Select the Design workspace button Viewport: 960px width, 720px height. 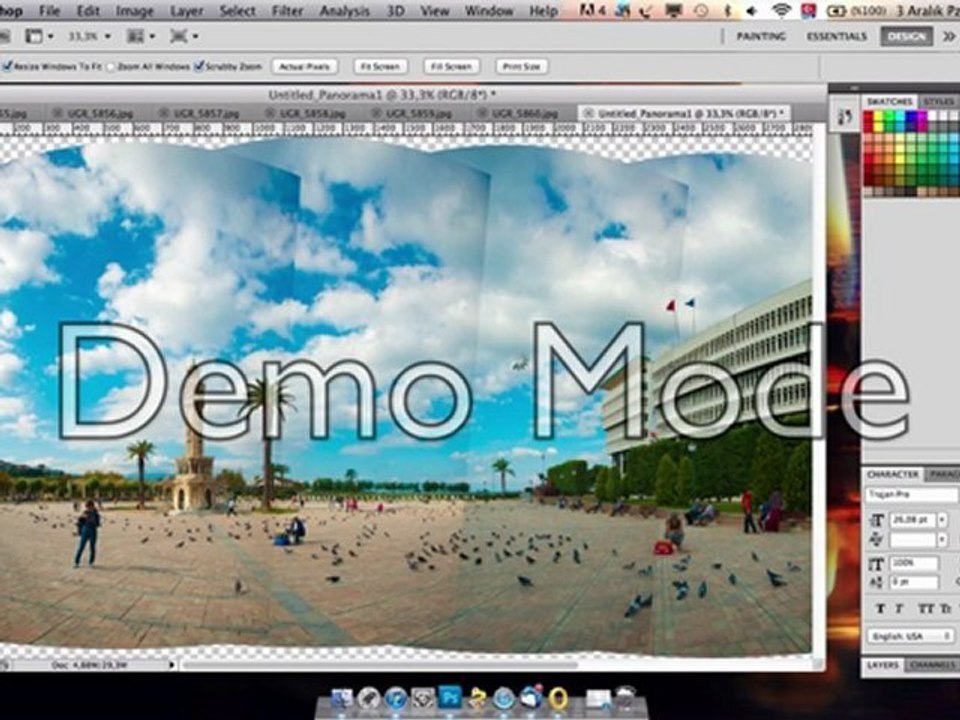point(907,36)
